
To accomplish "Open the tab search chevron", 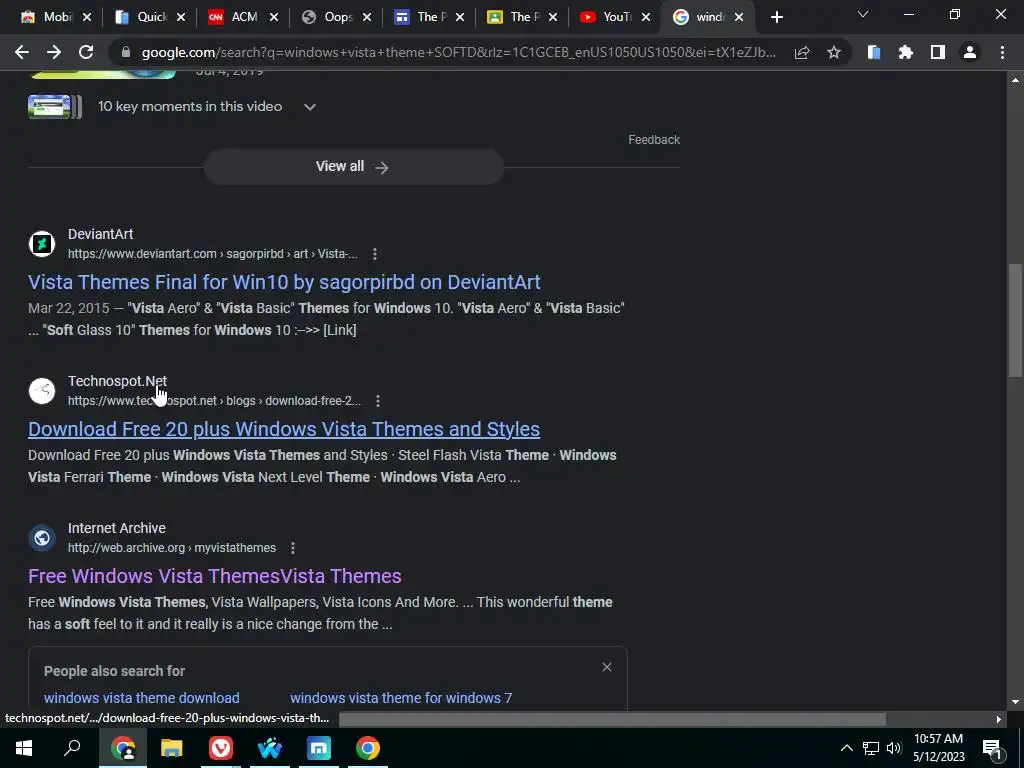I will (863, 14).
